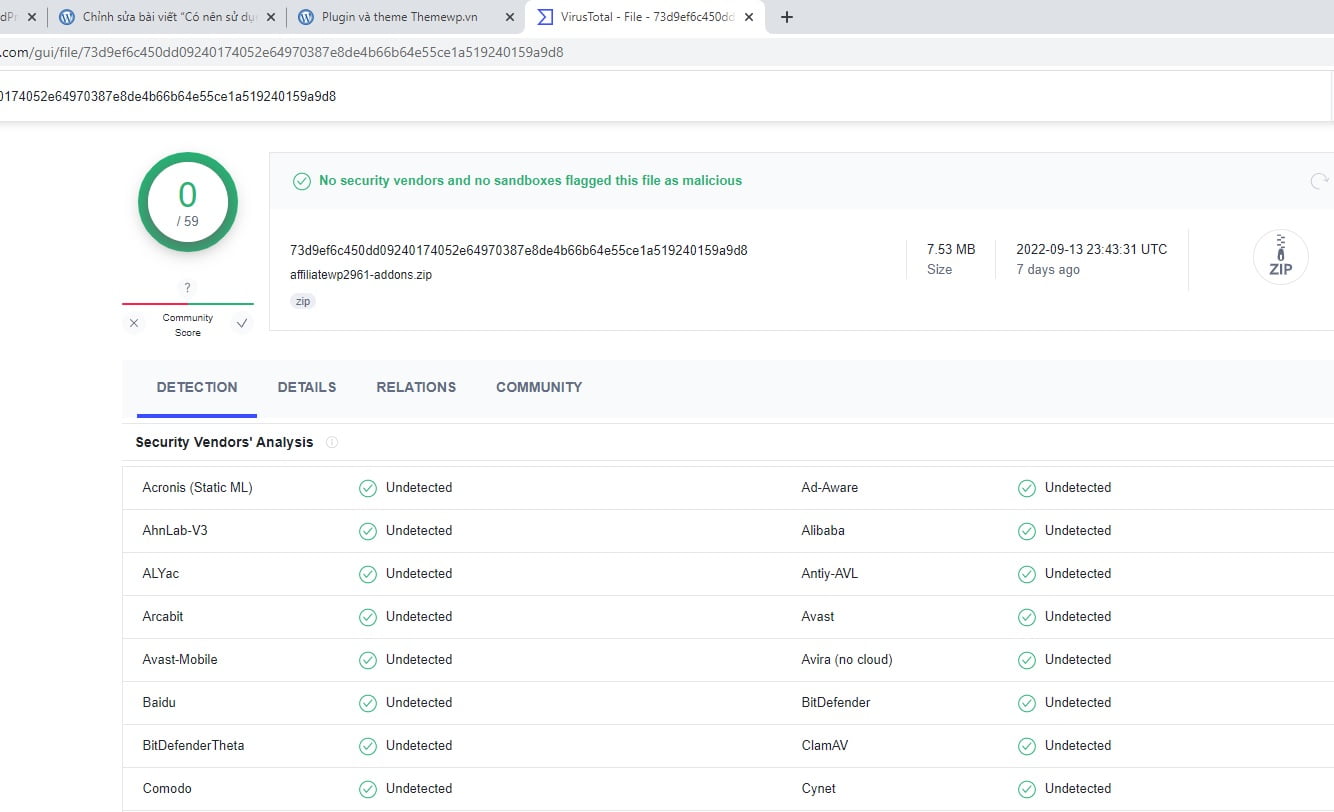Image resolution: width=1334 pixels, height=812 pixels.
Task: Click the file hash starting with 73d9ef6c
Action: [x=518, y=250]
